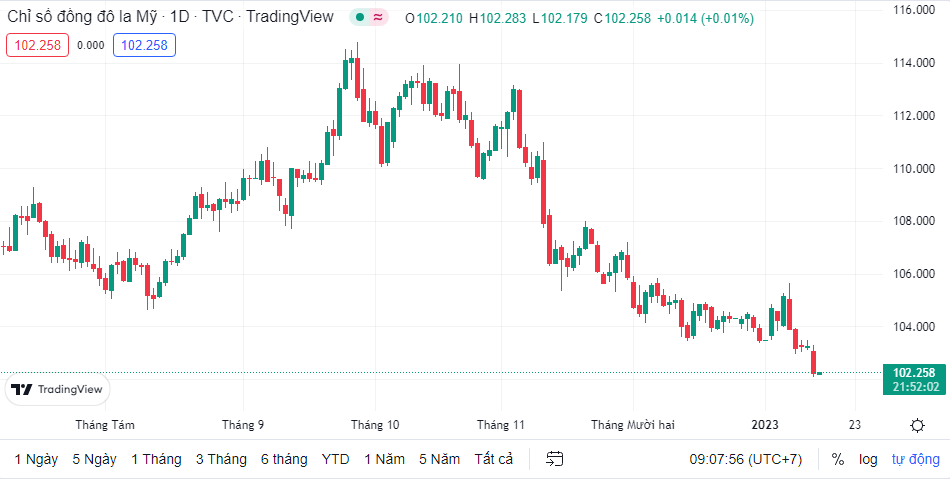Toggle log scale mode
The image size is (950, 479).
click(868, 459)
